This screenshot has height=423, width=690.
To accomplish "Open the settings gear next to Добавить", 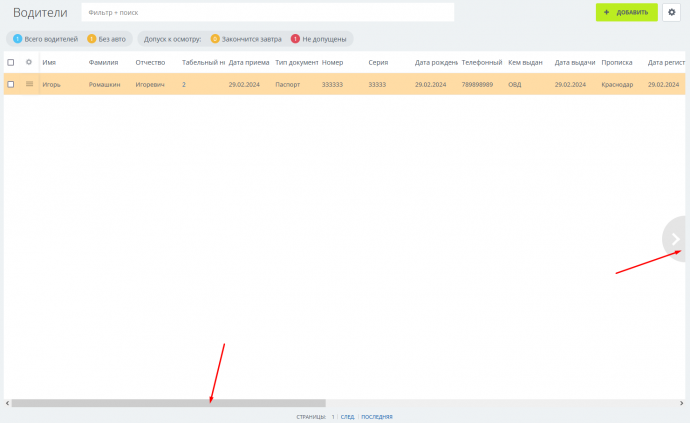I will click(671, 12).
